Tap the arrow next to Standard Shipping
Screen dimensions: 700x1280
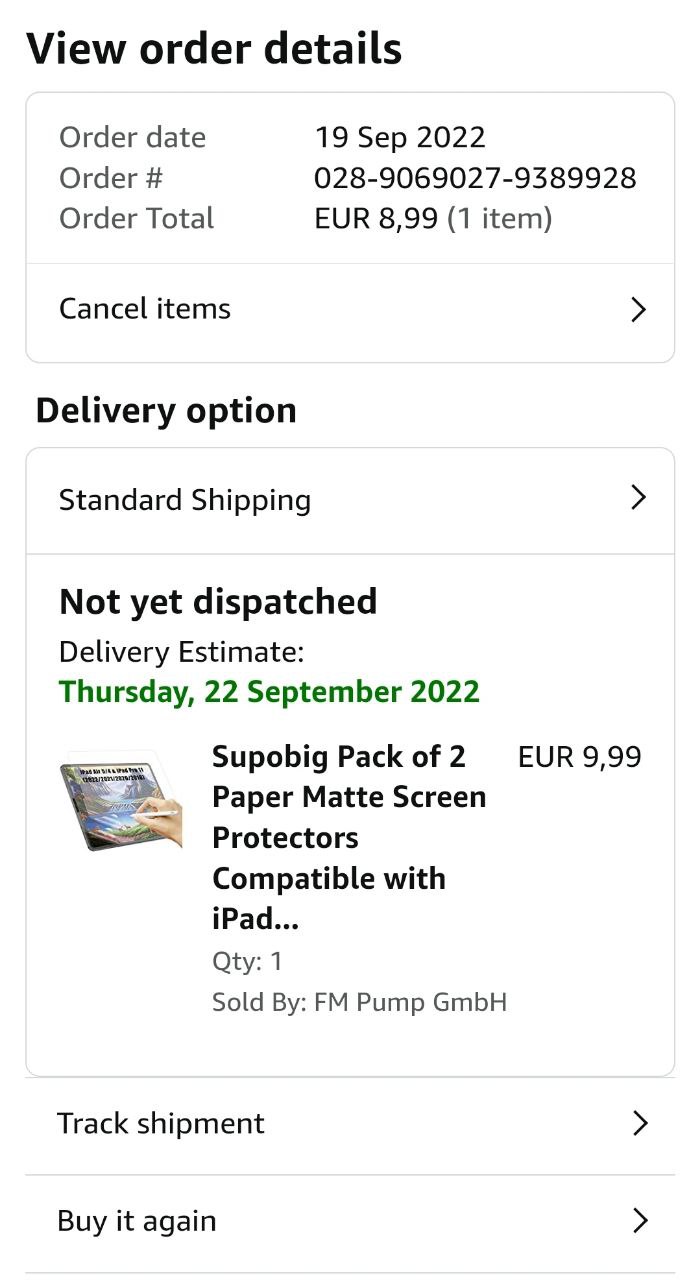pyautogui.click(x=639, y=498)
